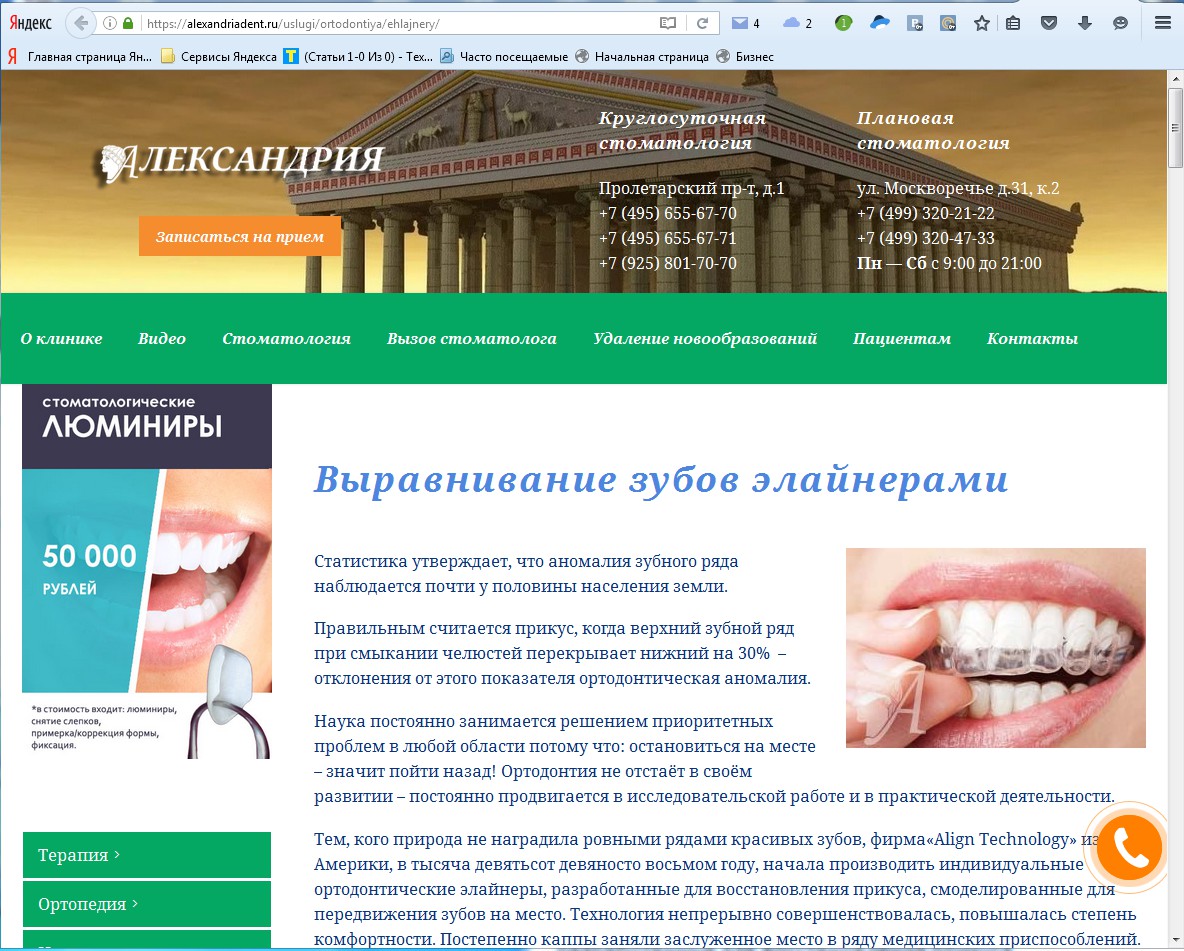The height and width of the screenshot is (951, 1184).
Task: Save page to Pocket icon
Action: tap(1049, 23)
